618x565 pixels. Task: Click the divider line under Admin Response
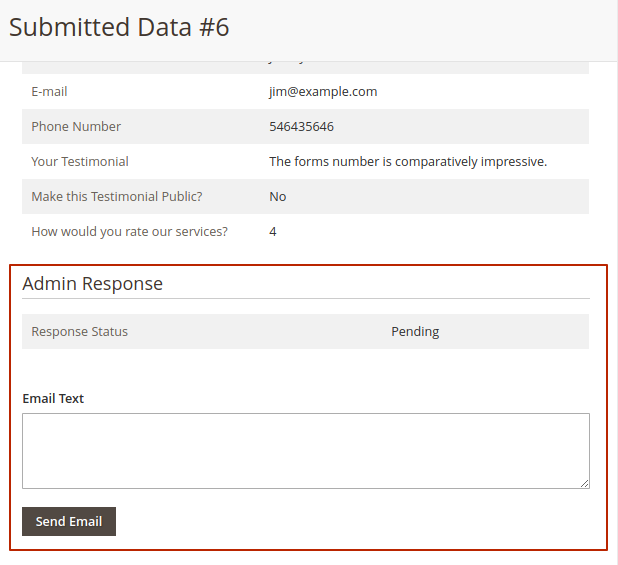305,298
